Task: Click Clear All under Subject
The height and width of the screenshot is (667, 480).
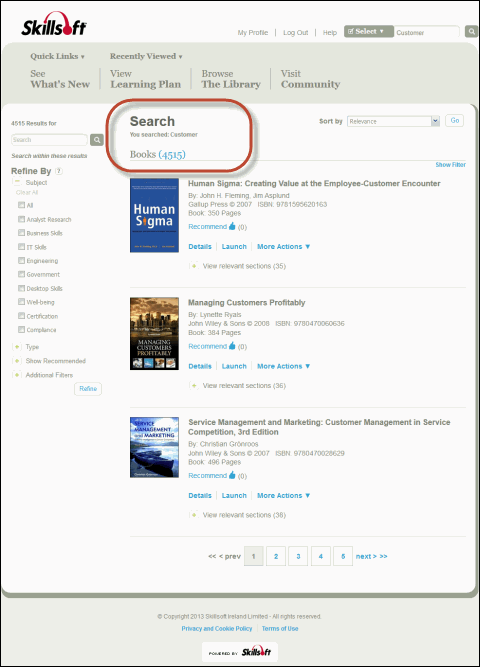Action: pyautogui.click(x=27, y=192)
